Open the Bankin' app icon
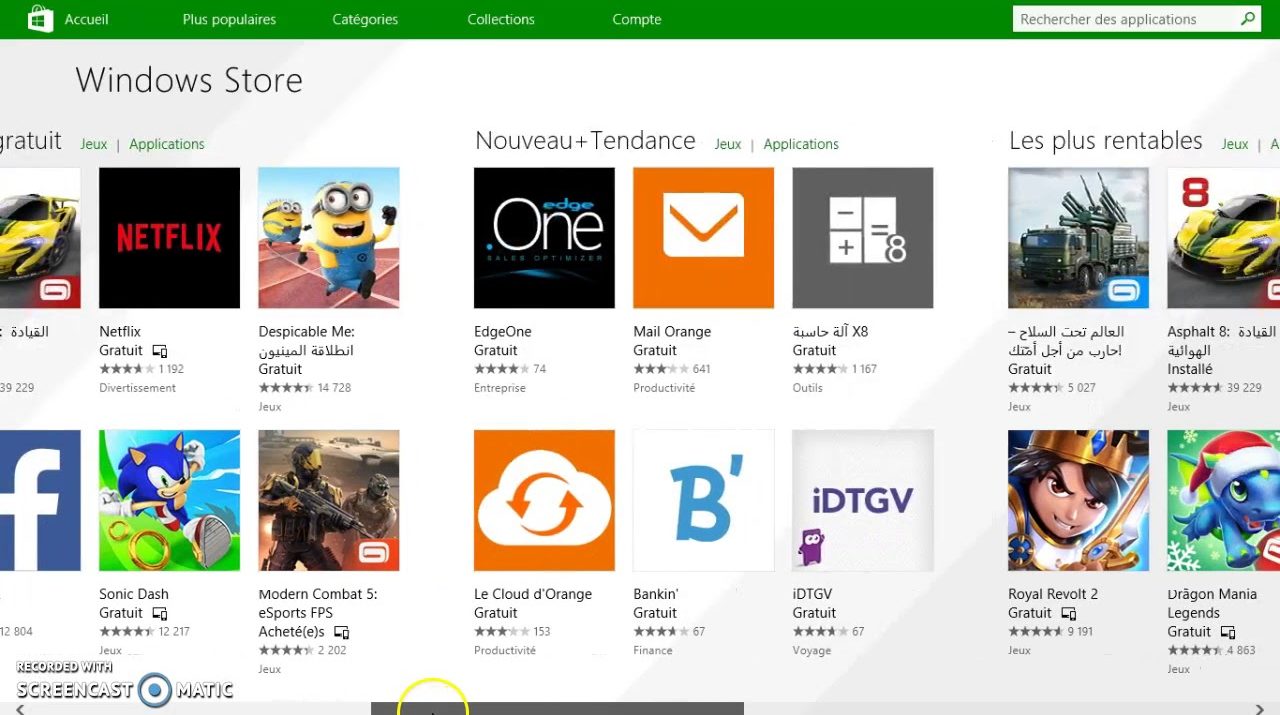The image size is (1280, 715). pyautogui.click(x=703, y=500)
